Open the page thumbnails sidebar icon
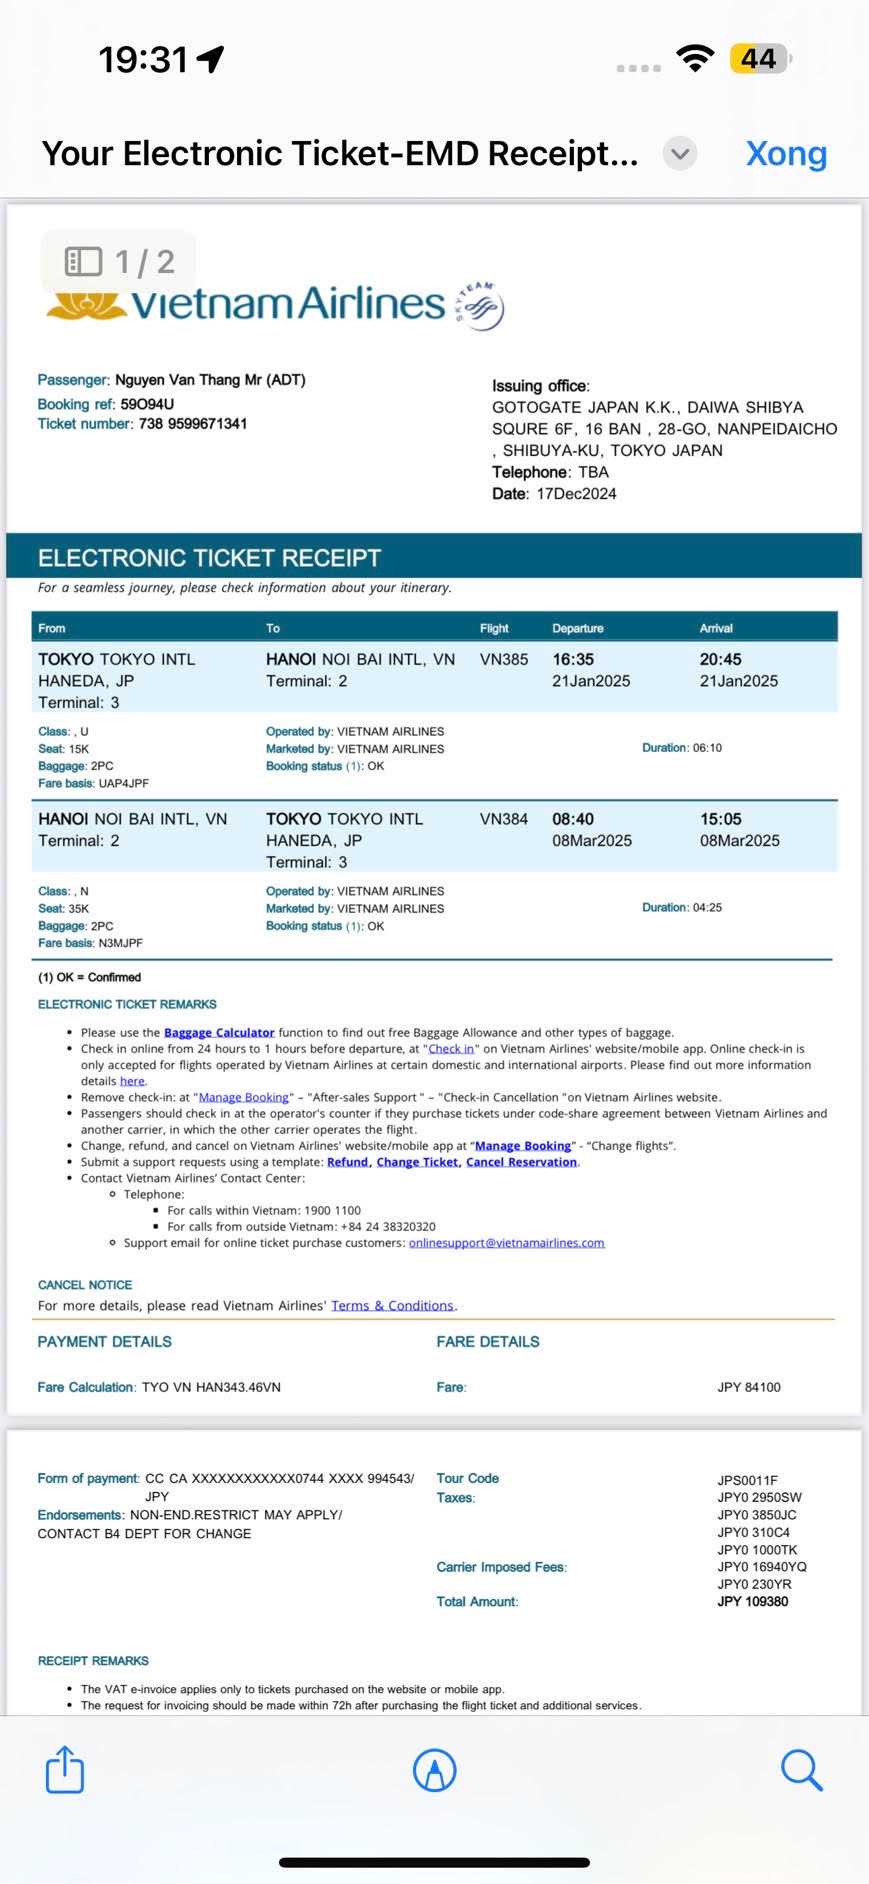 pos(84,262)
